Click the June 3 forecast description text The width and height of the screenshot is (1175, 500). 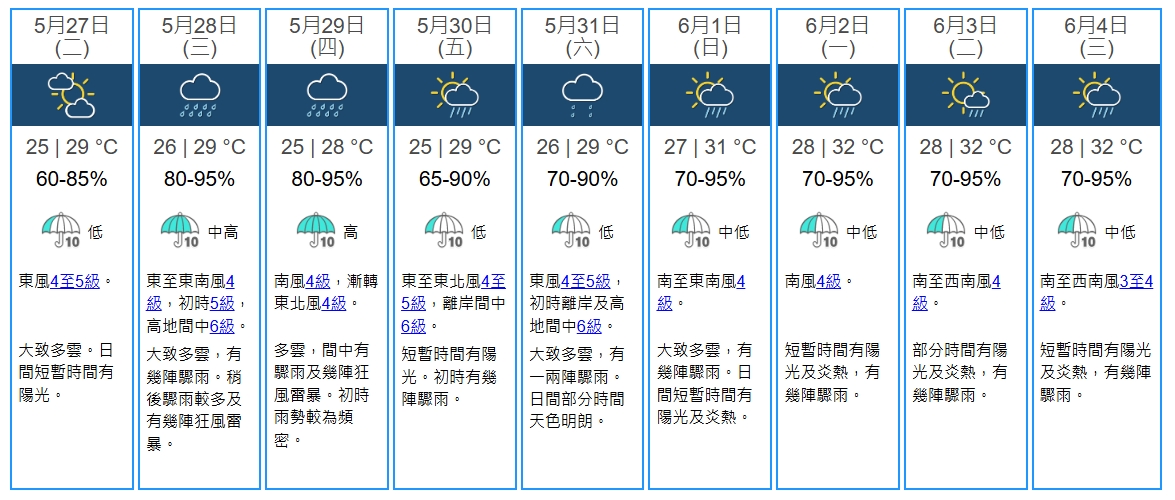pyautogui.click(x=960, y=372)
